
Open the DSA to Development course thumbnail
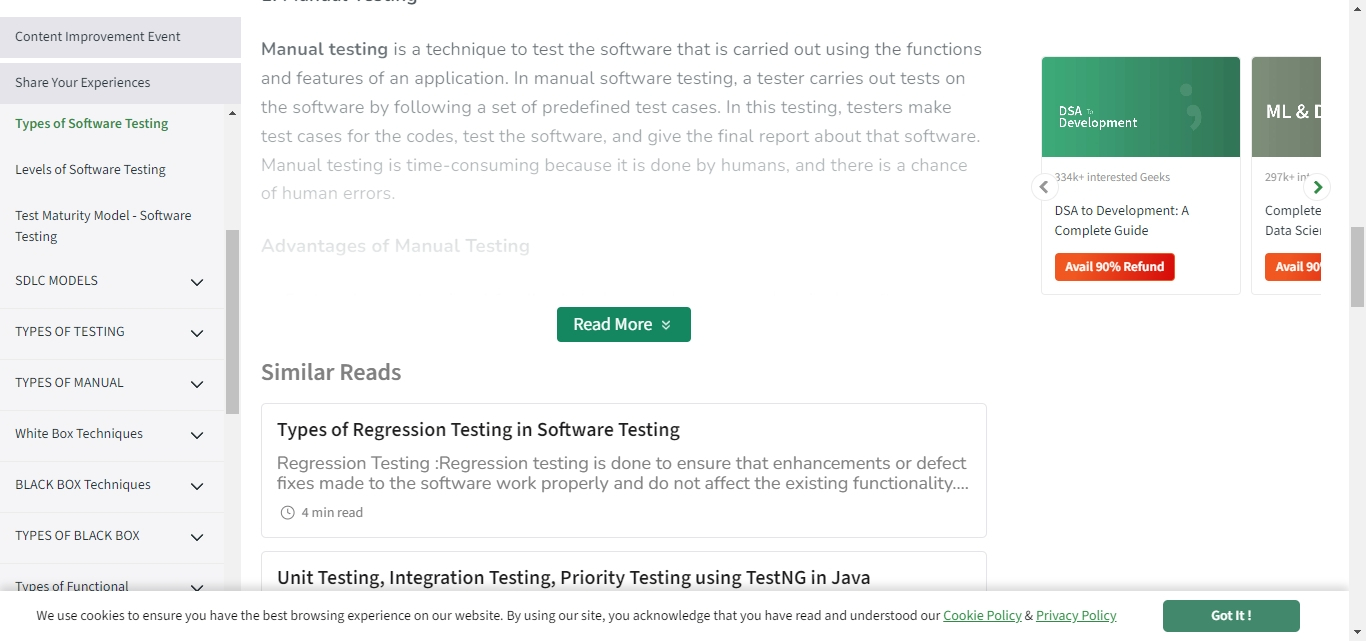1141,107
